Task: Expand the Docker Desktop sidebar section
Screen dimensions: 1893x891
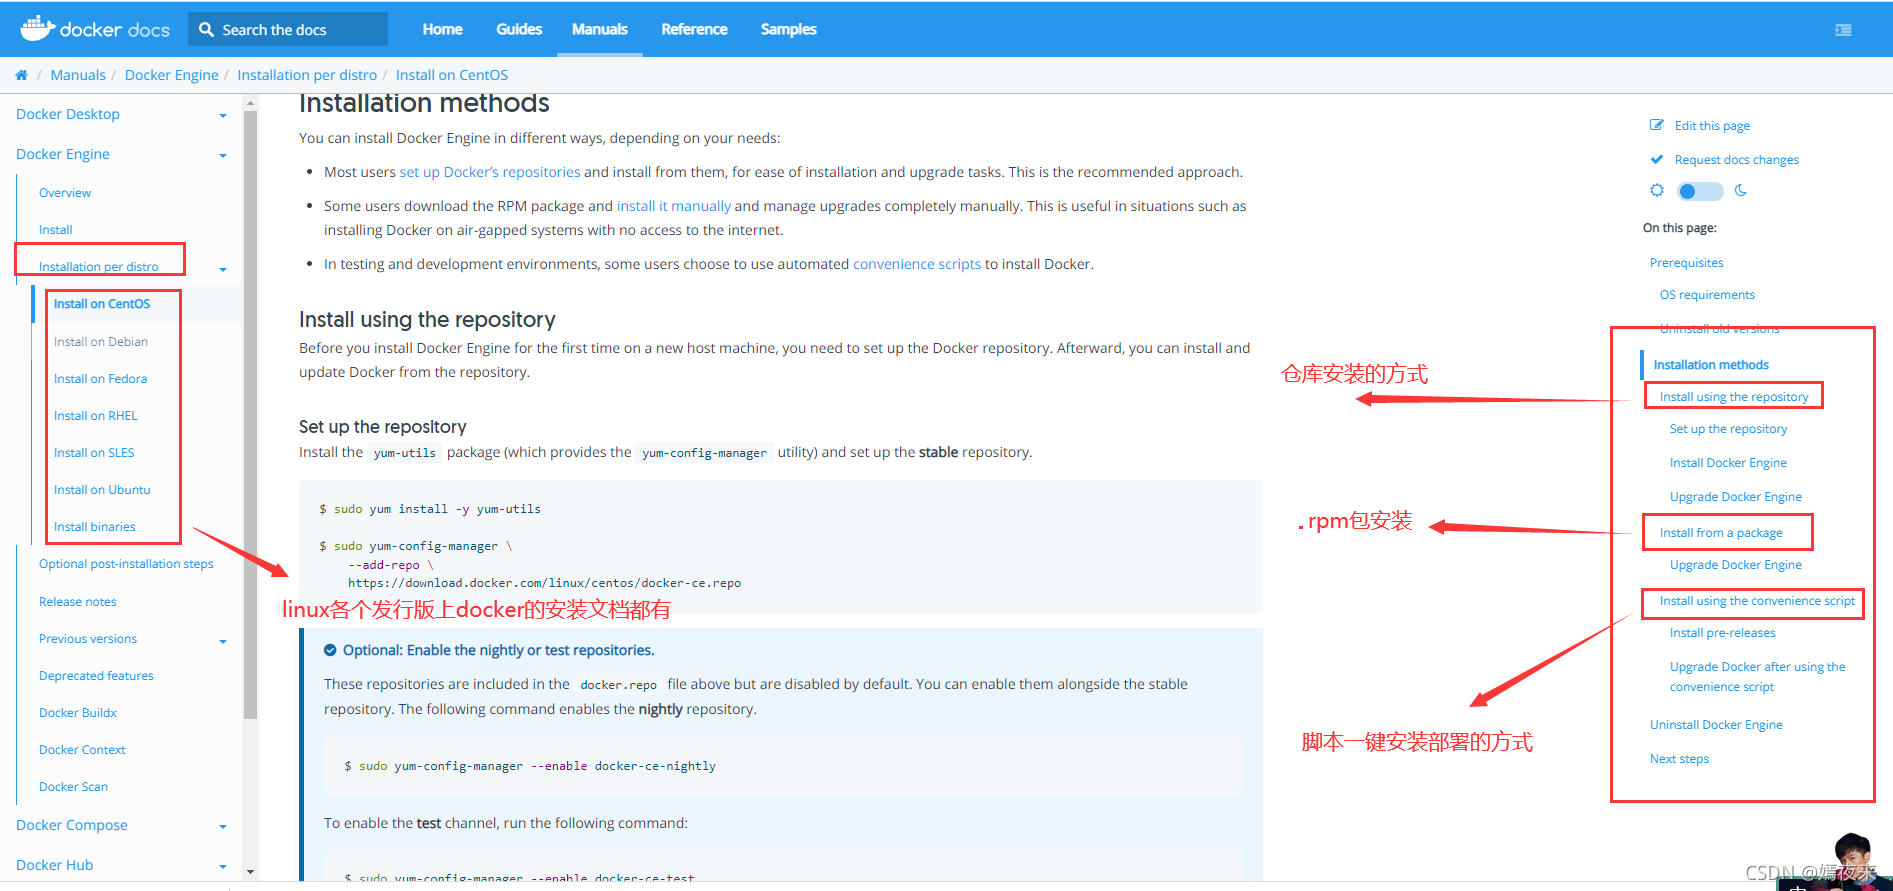Action: [x=222, y=116]
